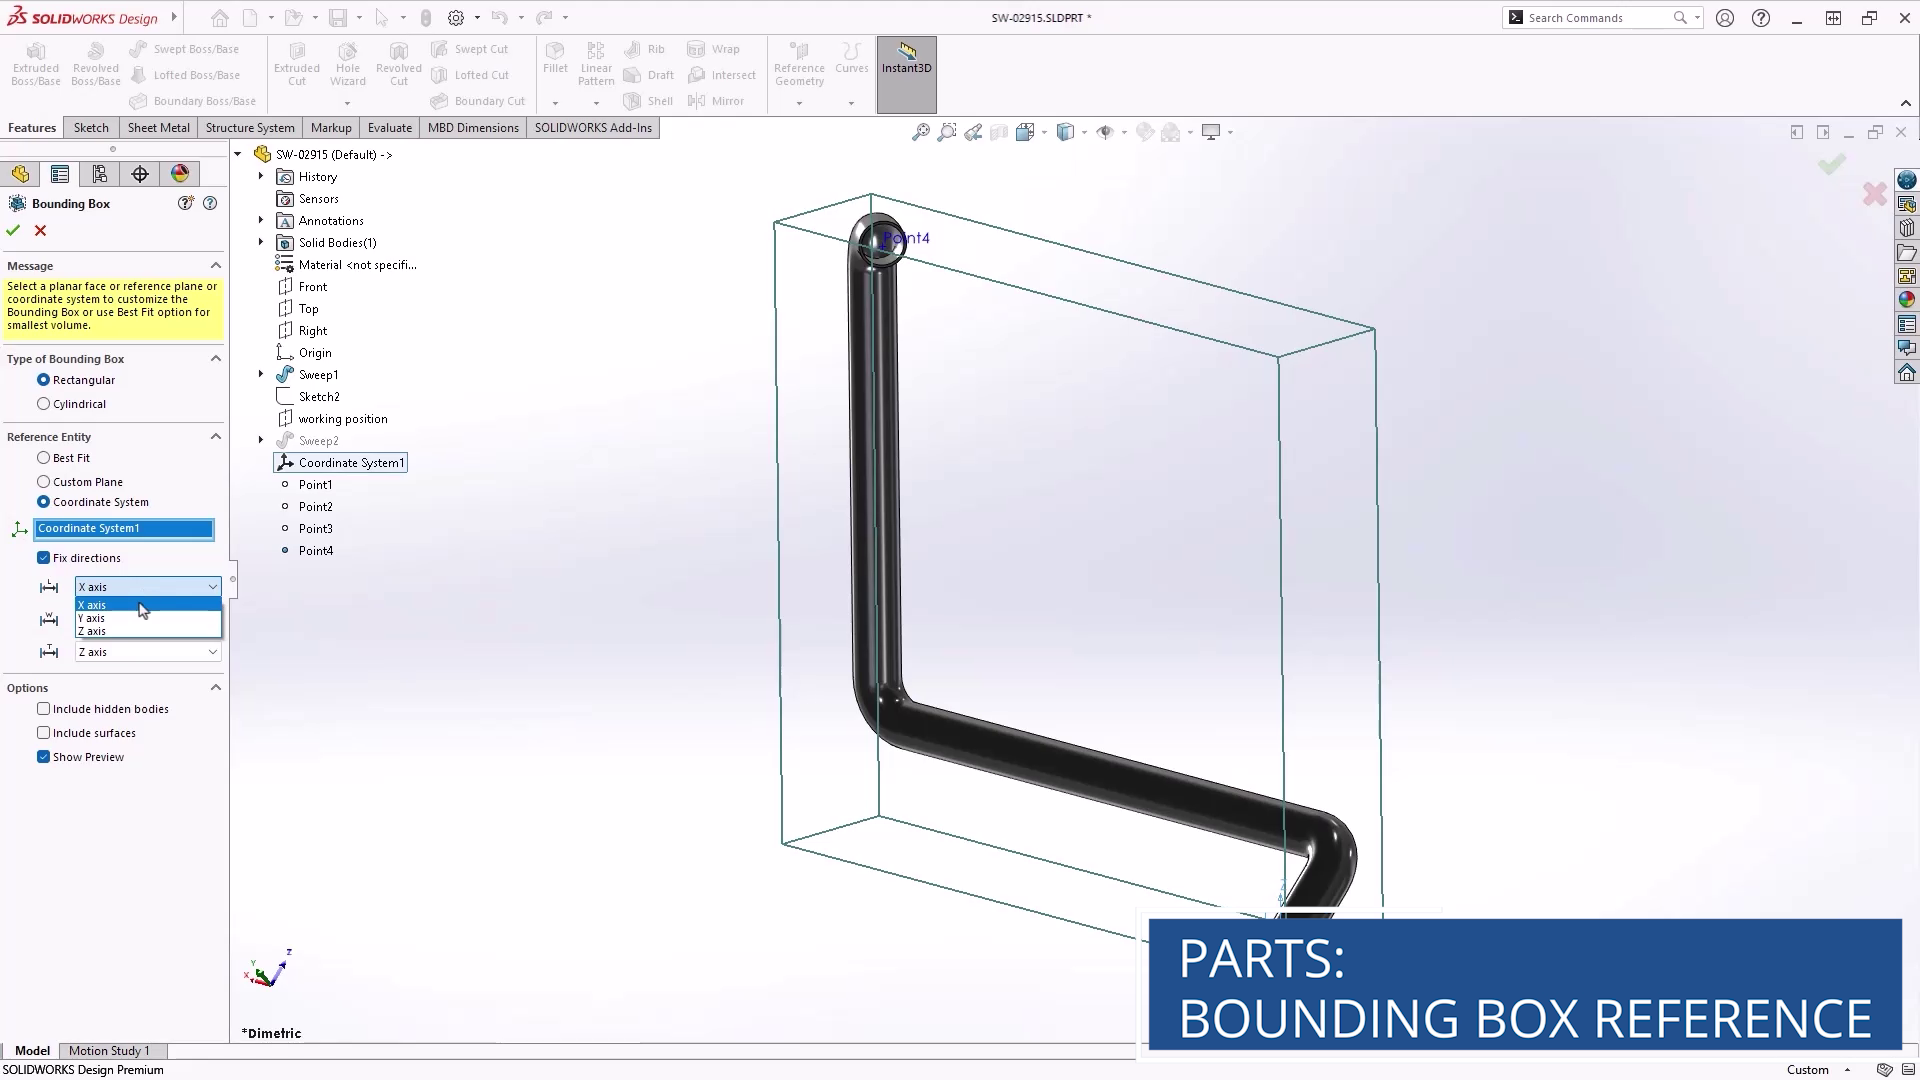Toggle the Instant3D tool

pos(905,63)
